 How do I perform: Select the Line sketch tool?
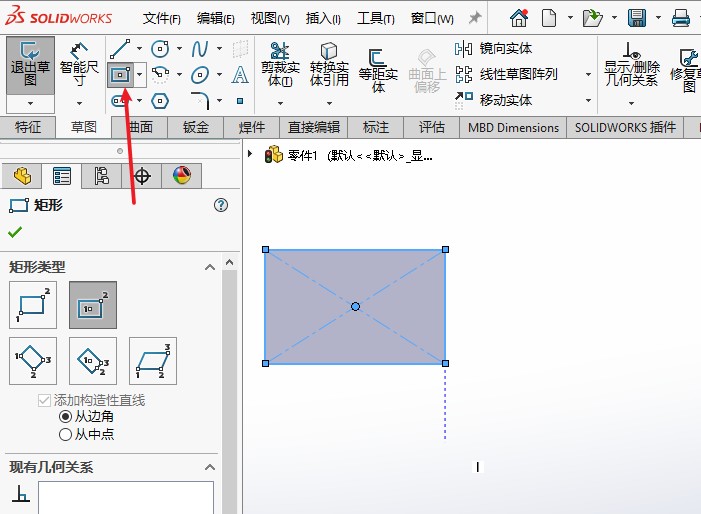tap(119, 49)
